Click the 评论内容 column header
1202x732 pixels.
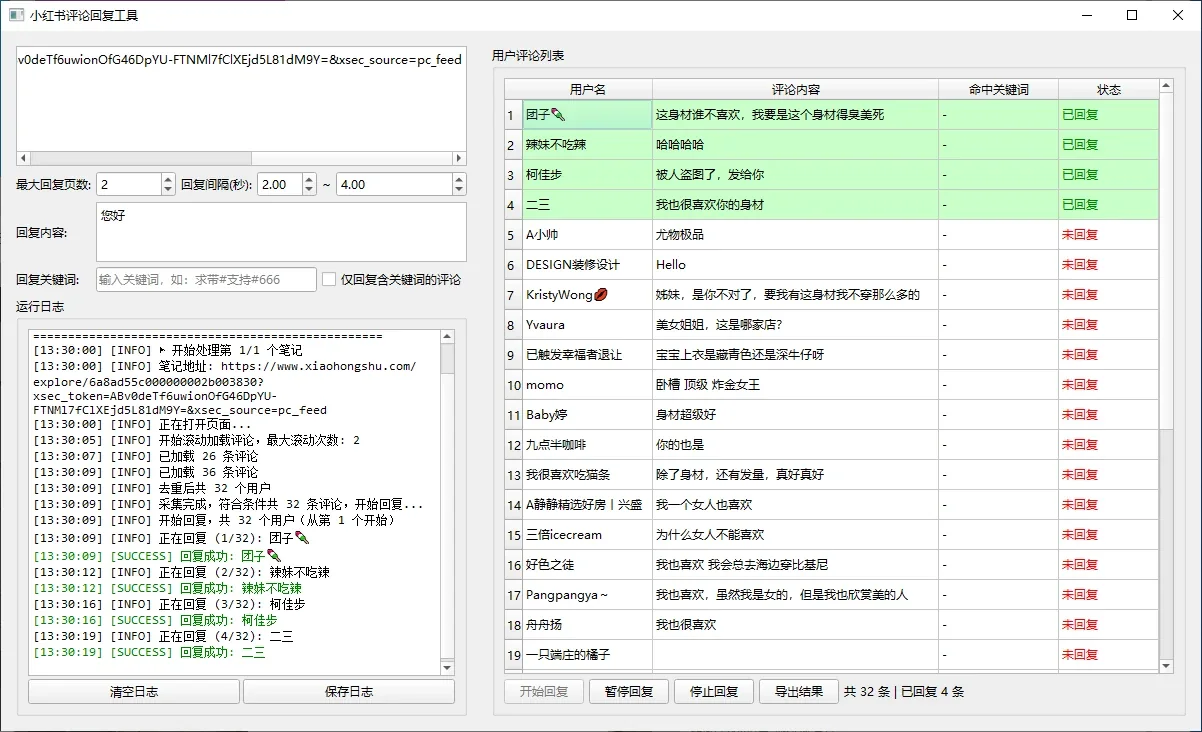[796, 90]
